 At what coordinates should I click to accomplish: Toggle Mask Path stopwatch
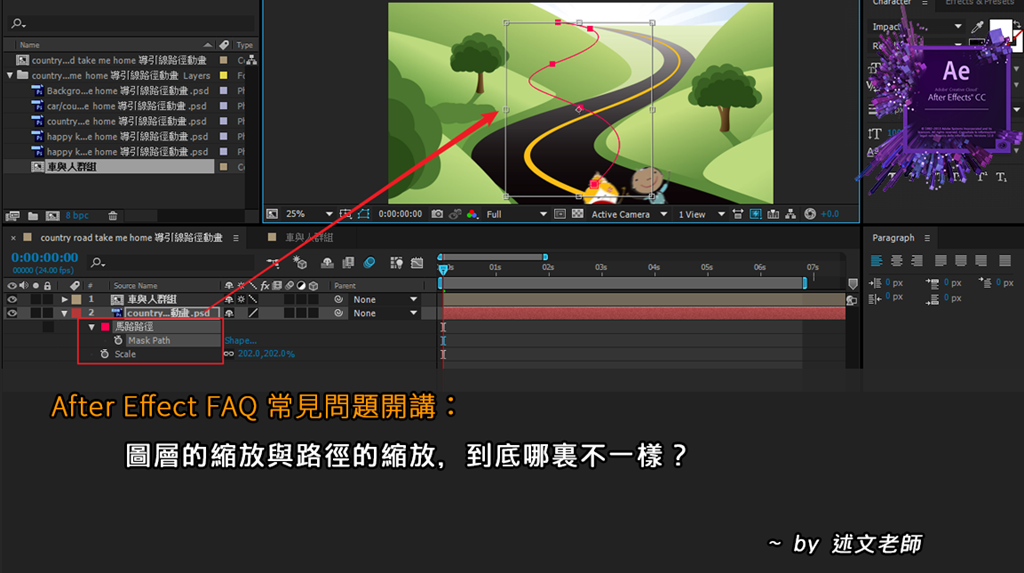pyautogui.click(x=118, y=340)
